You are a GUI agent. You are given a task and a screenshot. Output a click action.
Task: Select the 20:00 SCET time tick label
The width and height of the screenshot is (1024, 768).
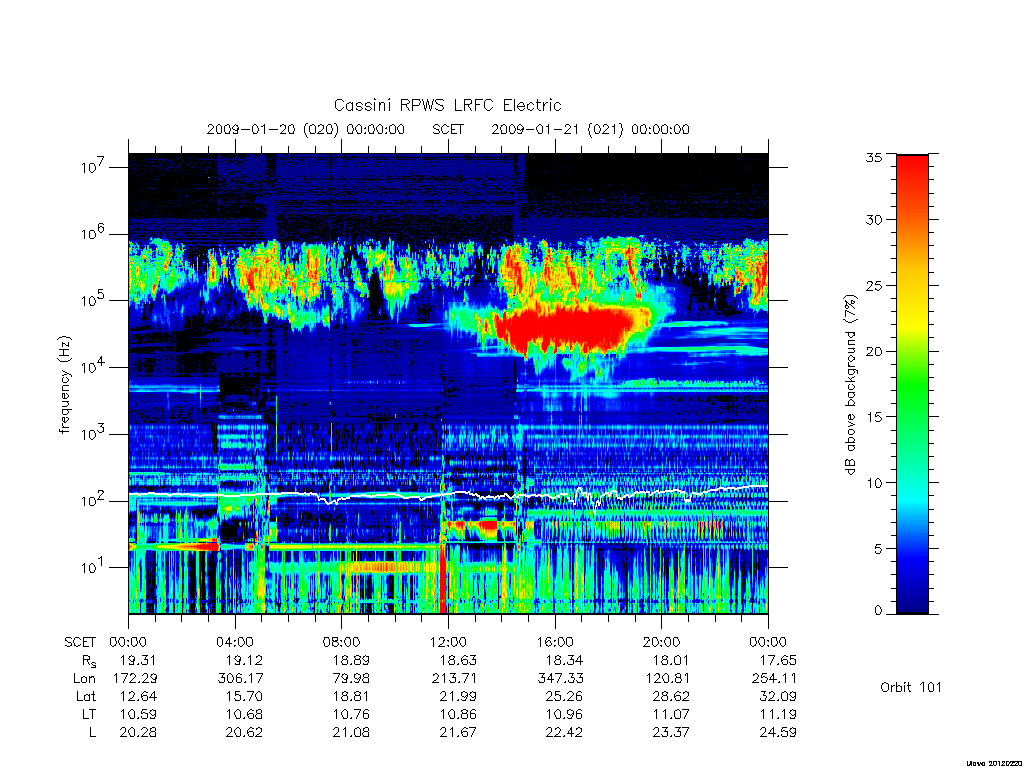[x=662, y=642]
